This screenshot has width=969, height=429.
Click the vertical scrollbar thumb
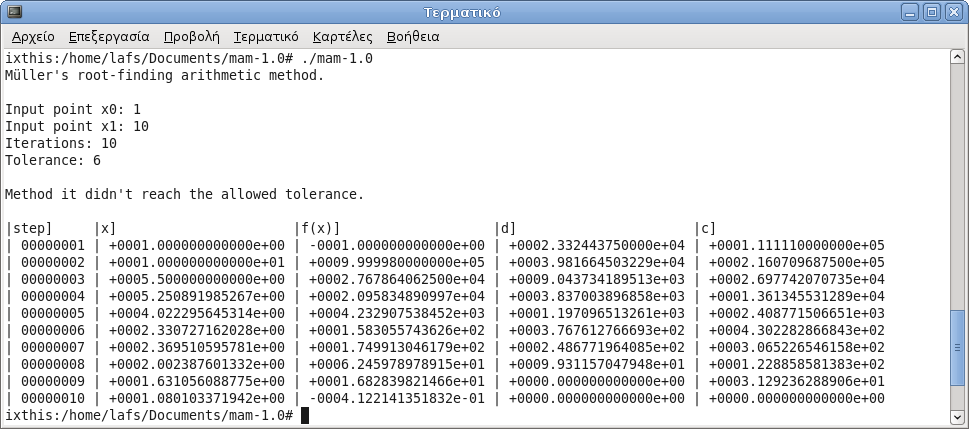point(958,357)
